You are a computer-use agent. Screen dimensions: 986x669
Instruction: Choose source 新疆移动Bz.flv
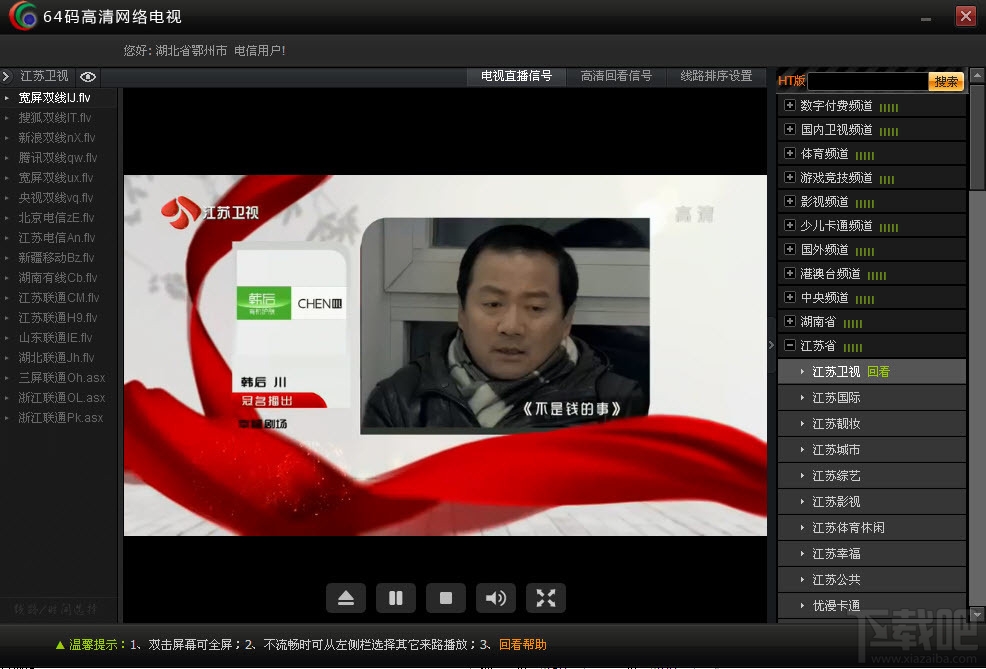[57, 258]
